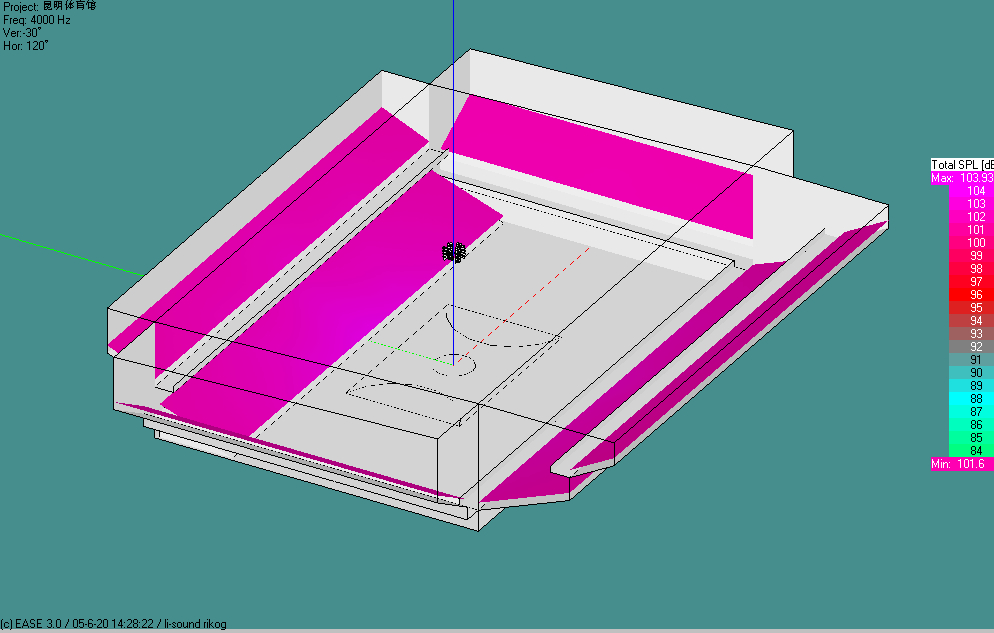
Task: Click the Project name label
Action: pos(49,6)
